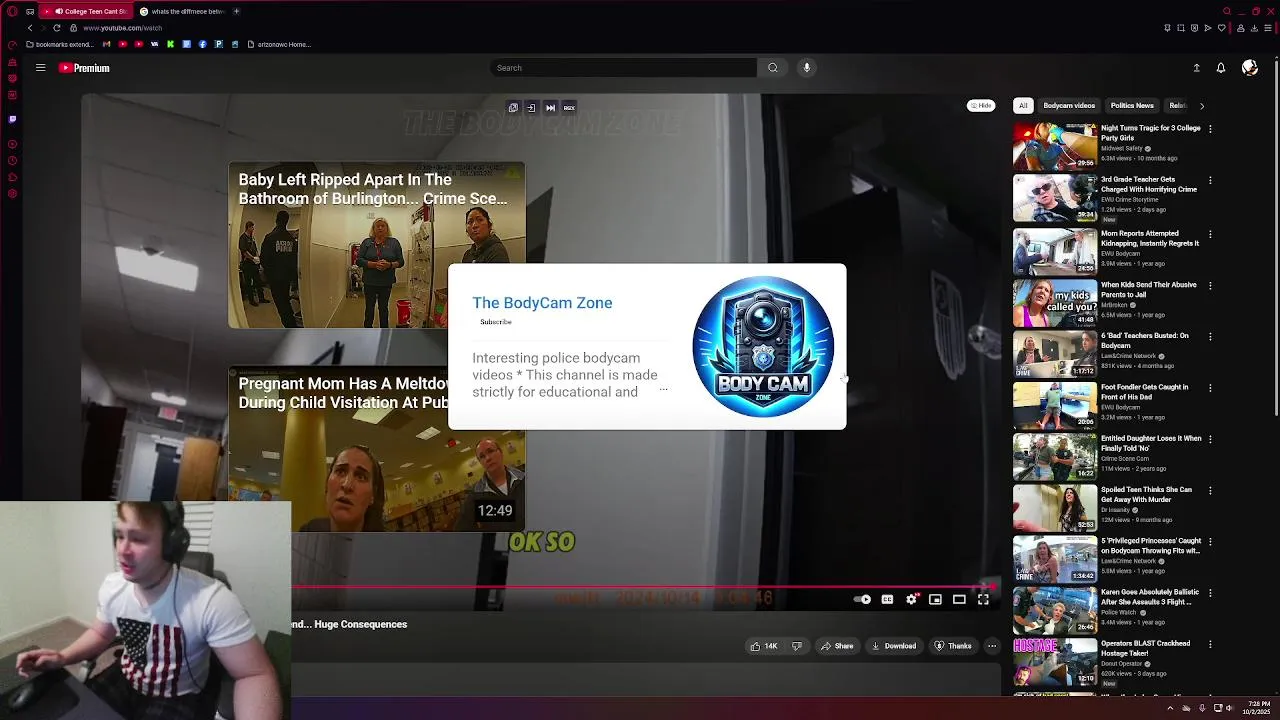Go back with browser back arrow
The width and height of the screenshot is (1280, 720).
[30, 28]
